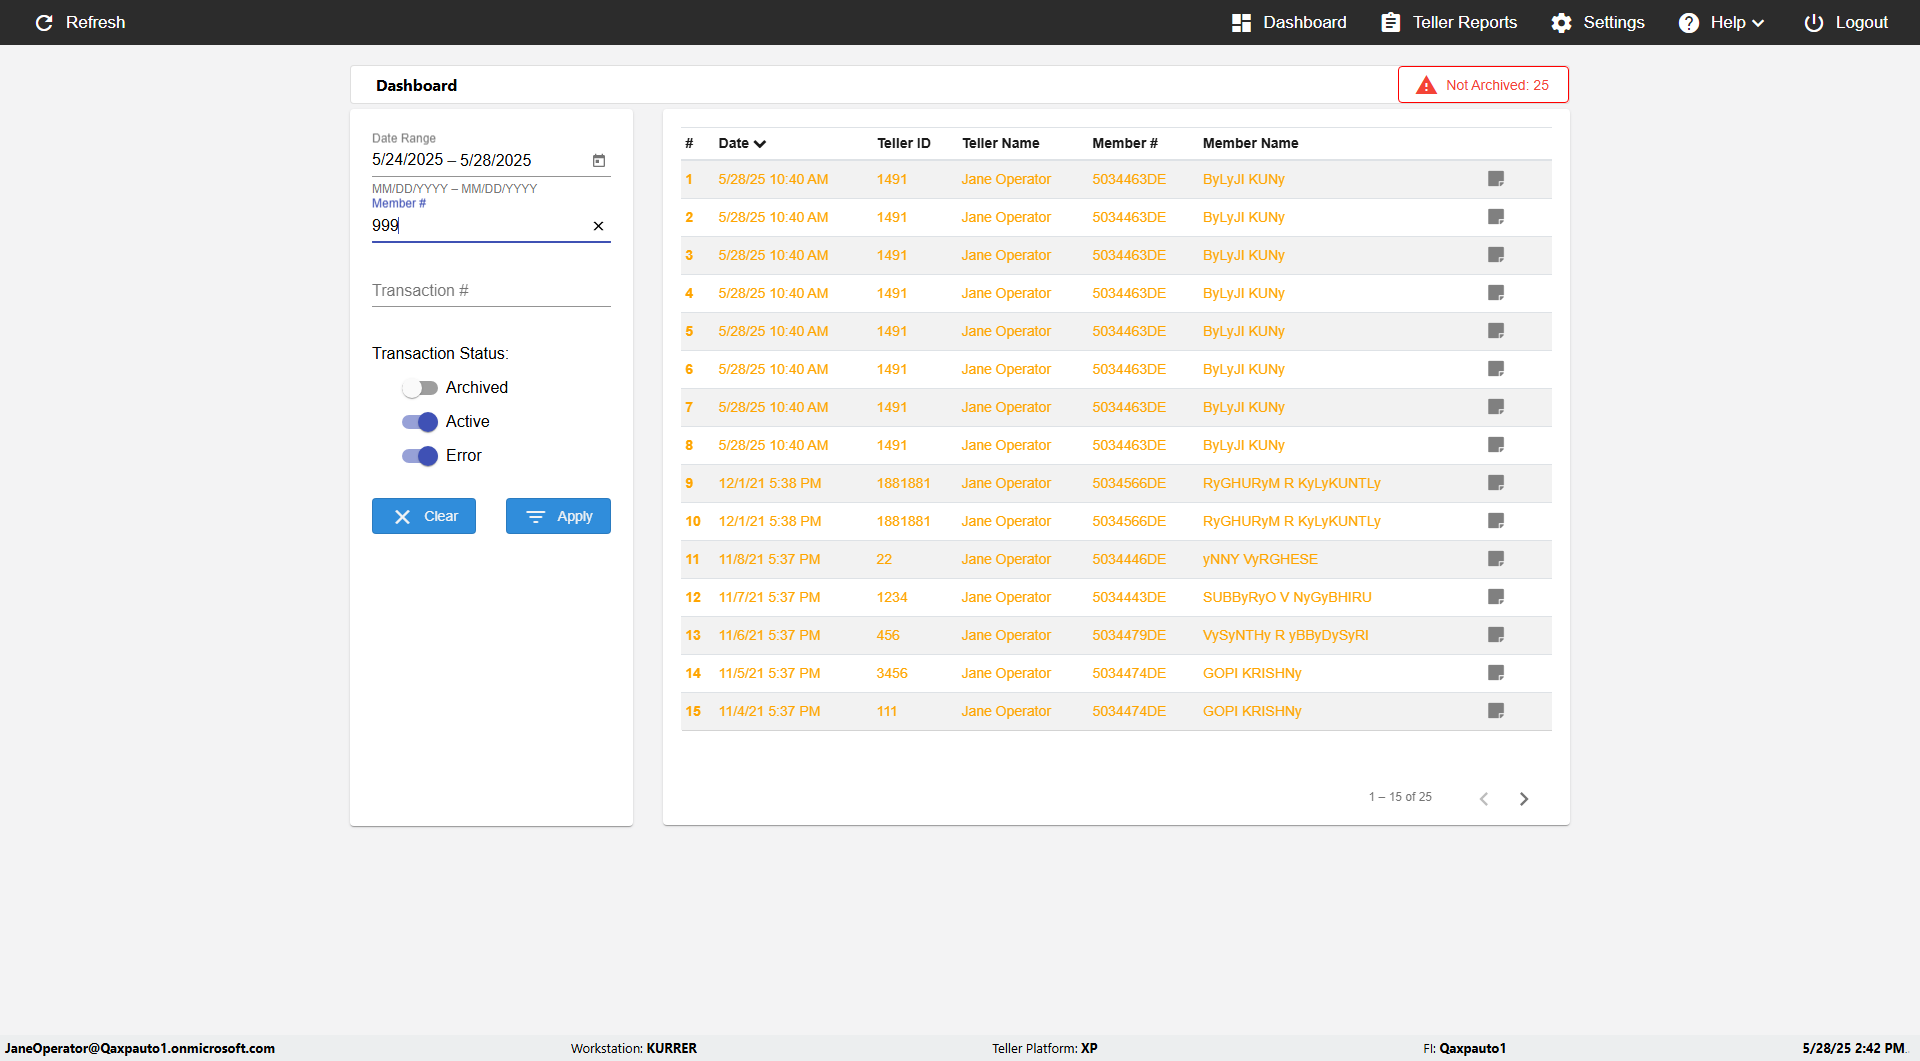Click member number 5034479DE
1920x1061 pixels.
pyautogui.click(x=1129, y=635)
